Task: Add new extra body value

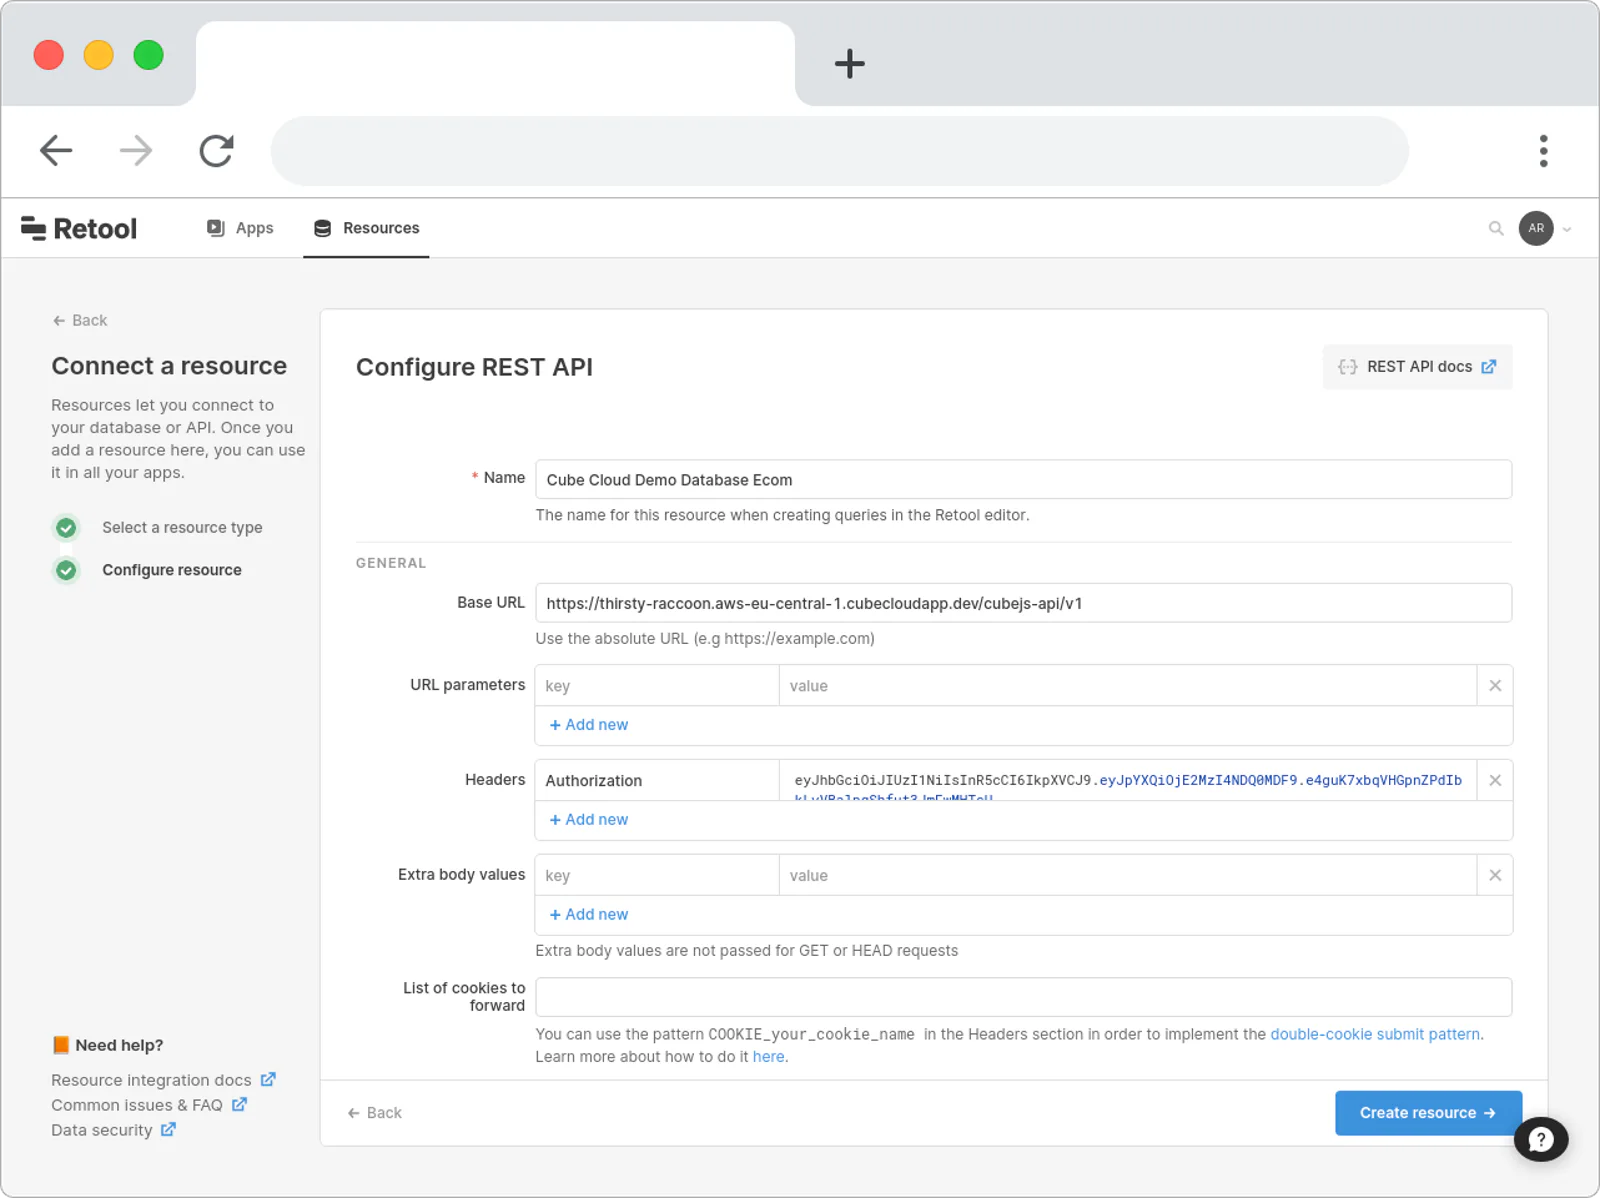Action: (589, 914)
